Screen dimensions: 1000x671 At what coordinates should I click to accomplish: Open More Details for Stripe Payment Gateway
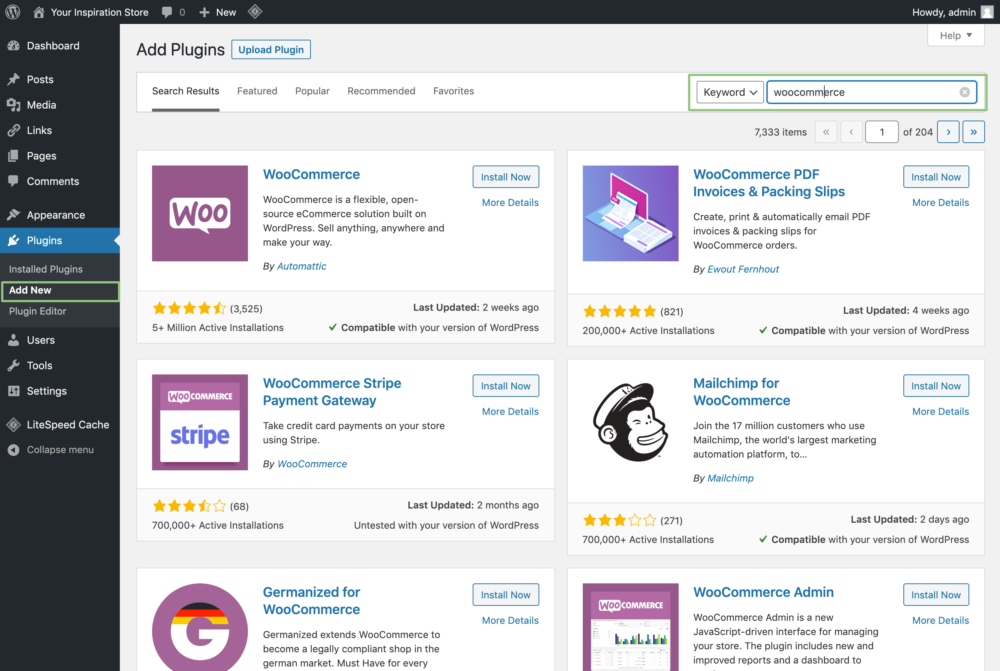(x=510, y=411)
